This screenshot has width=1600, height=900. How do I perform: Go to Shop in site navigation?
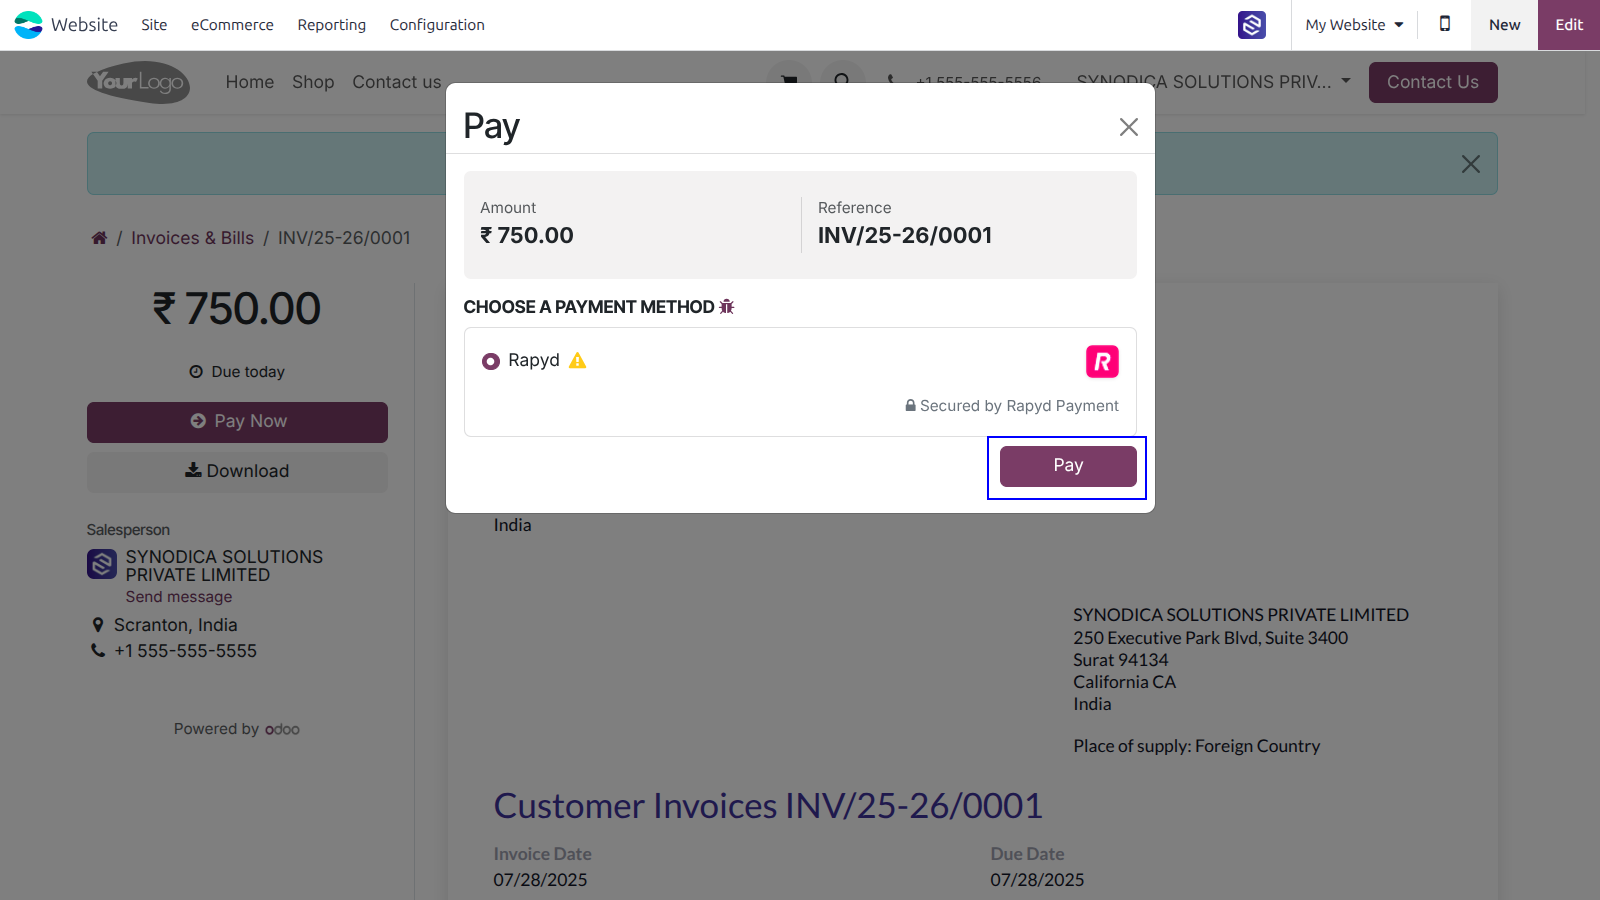[x=313, y=82]
